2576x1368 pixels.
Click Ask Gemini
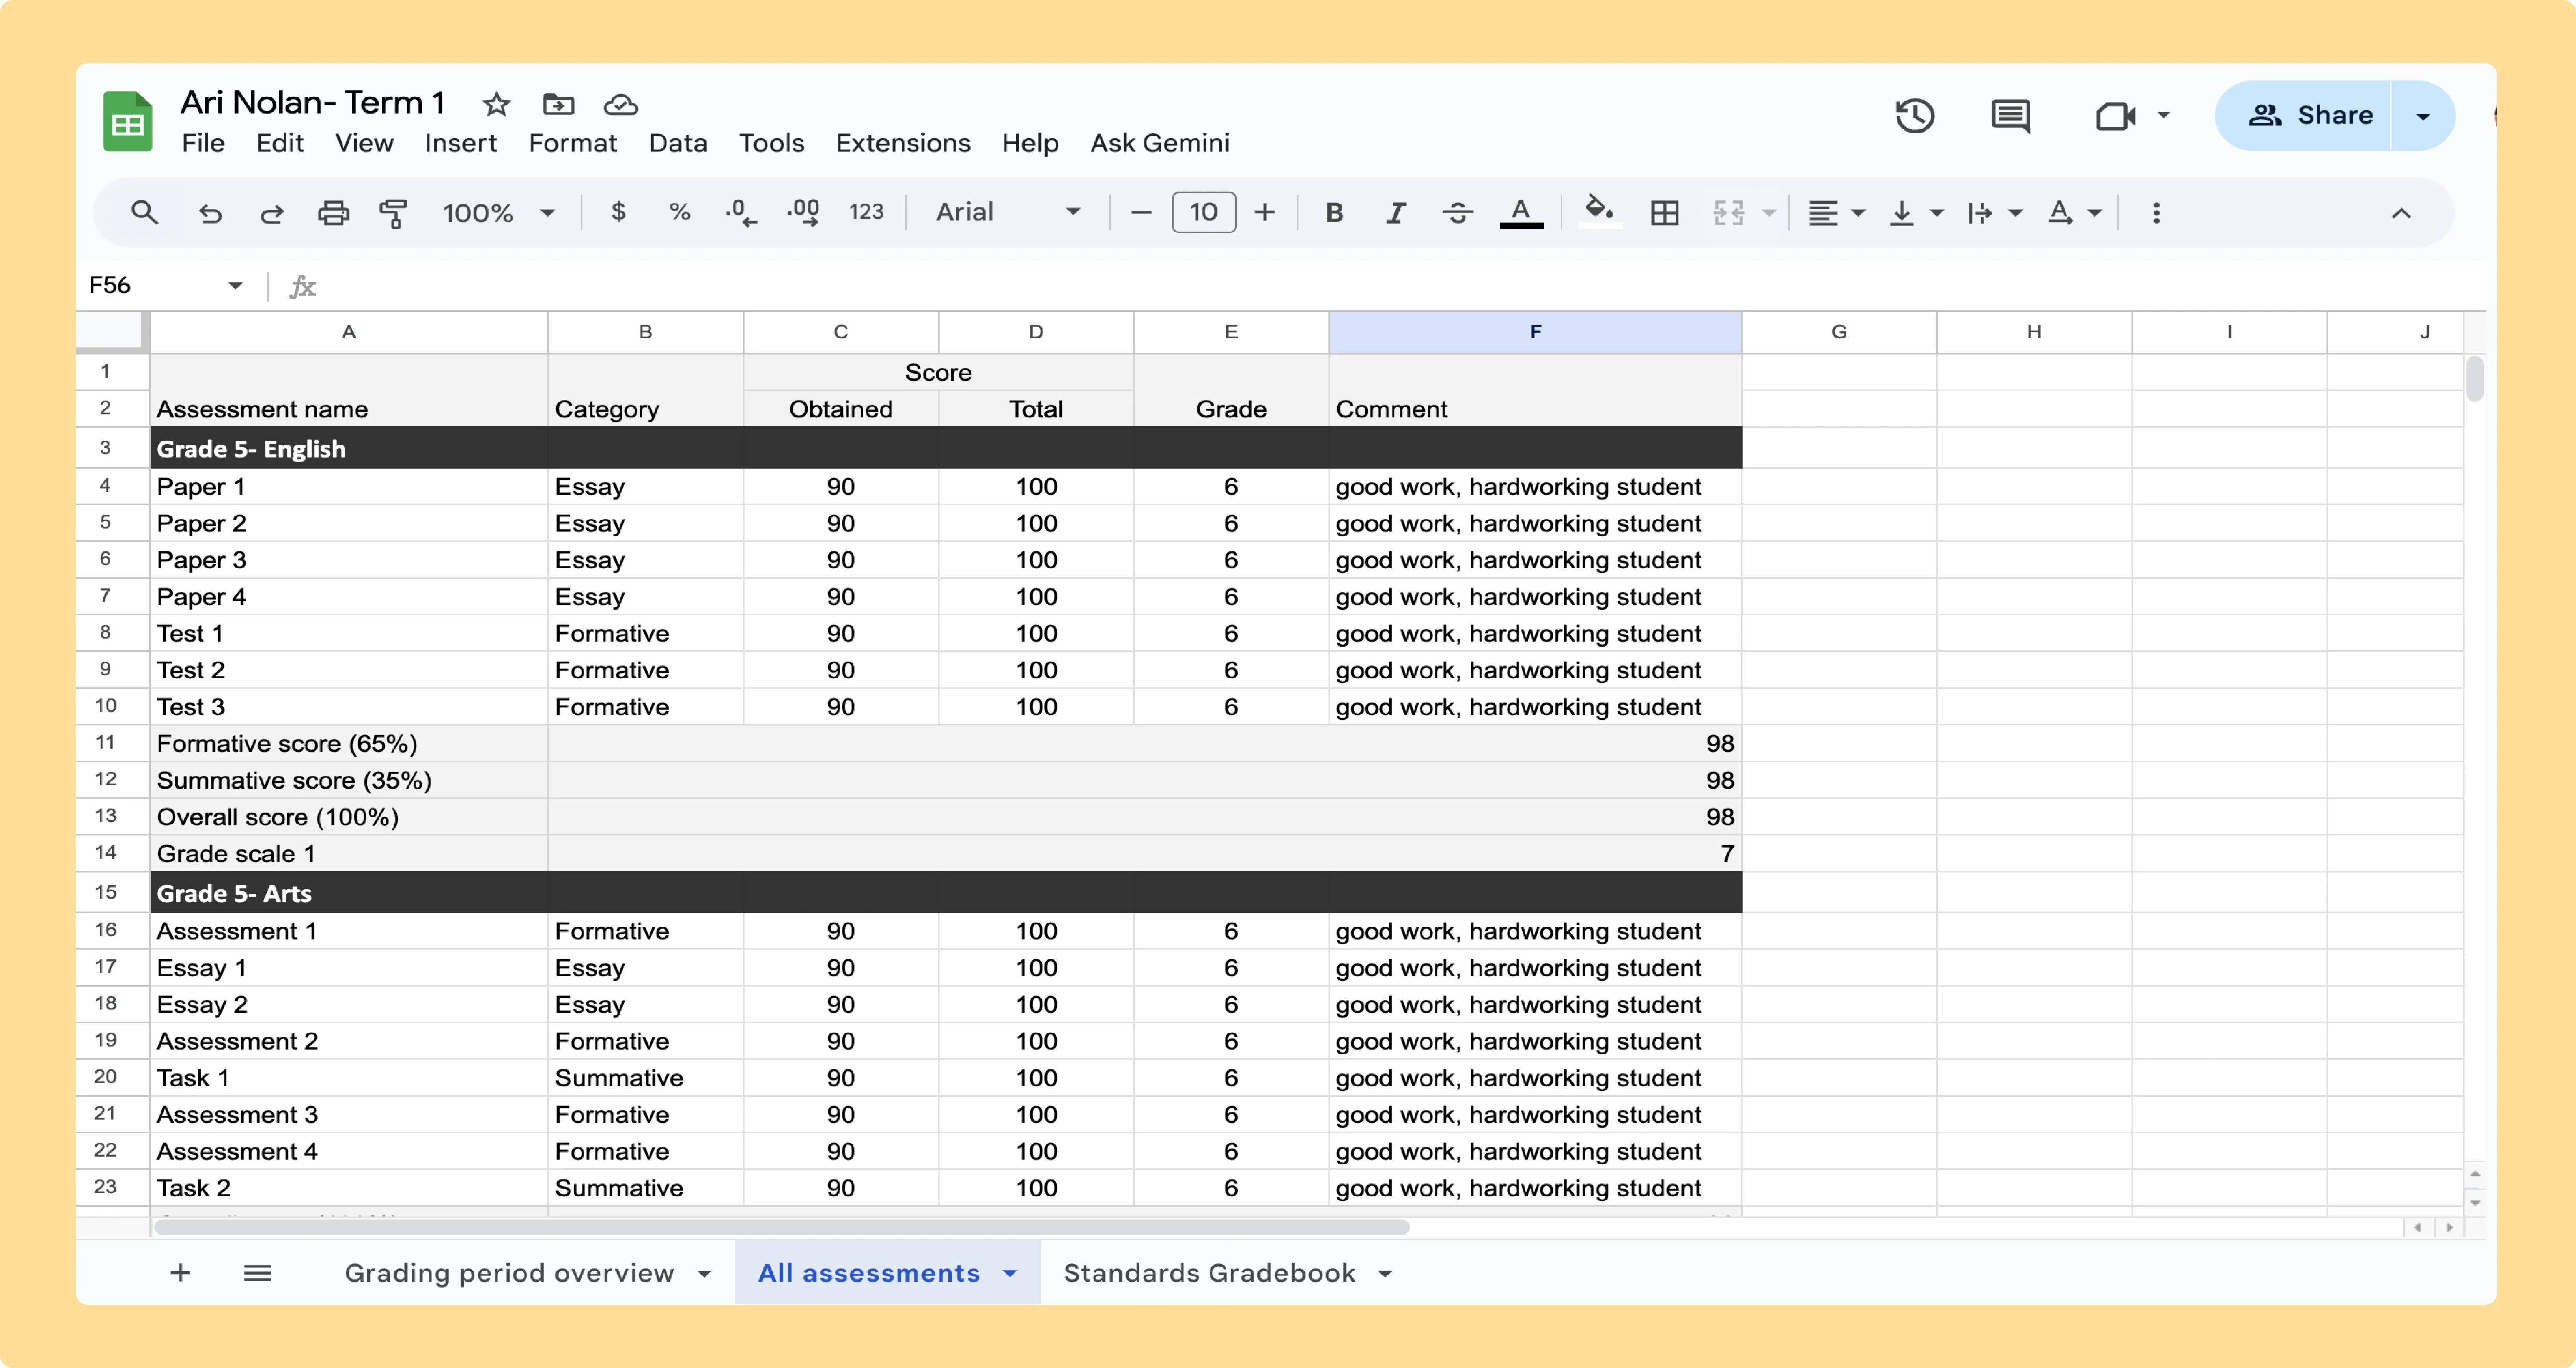[x=1160, y=143]
